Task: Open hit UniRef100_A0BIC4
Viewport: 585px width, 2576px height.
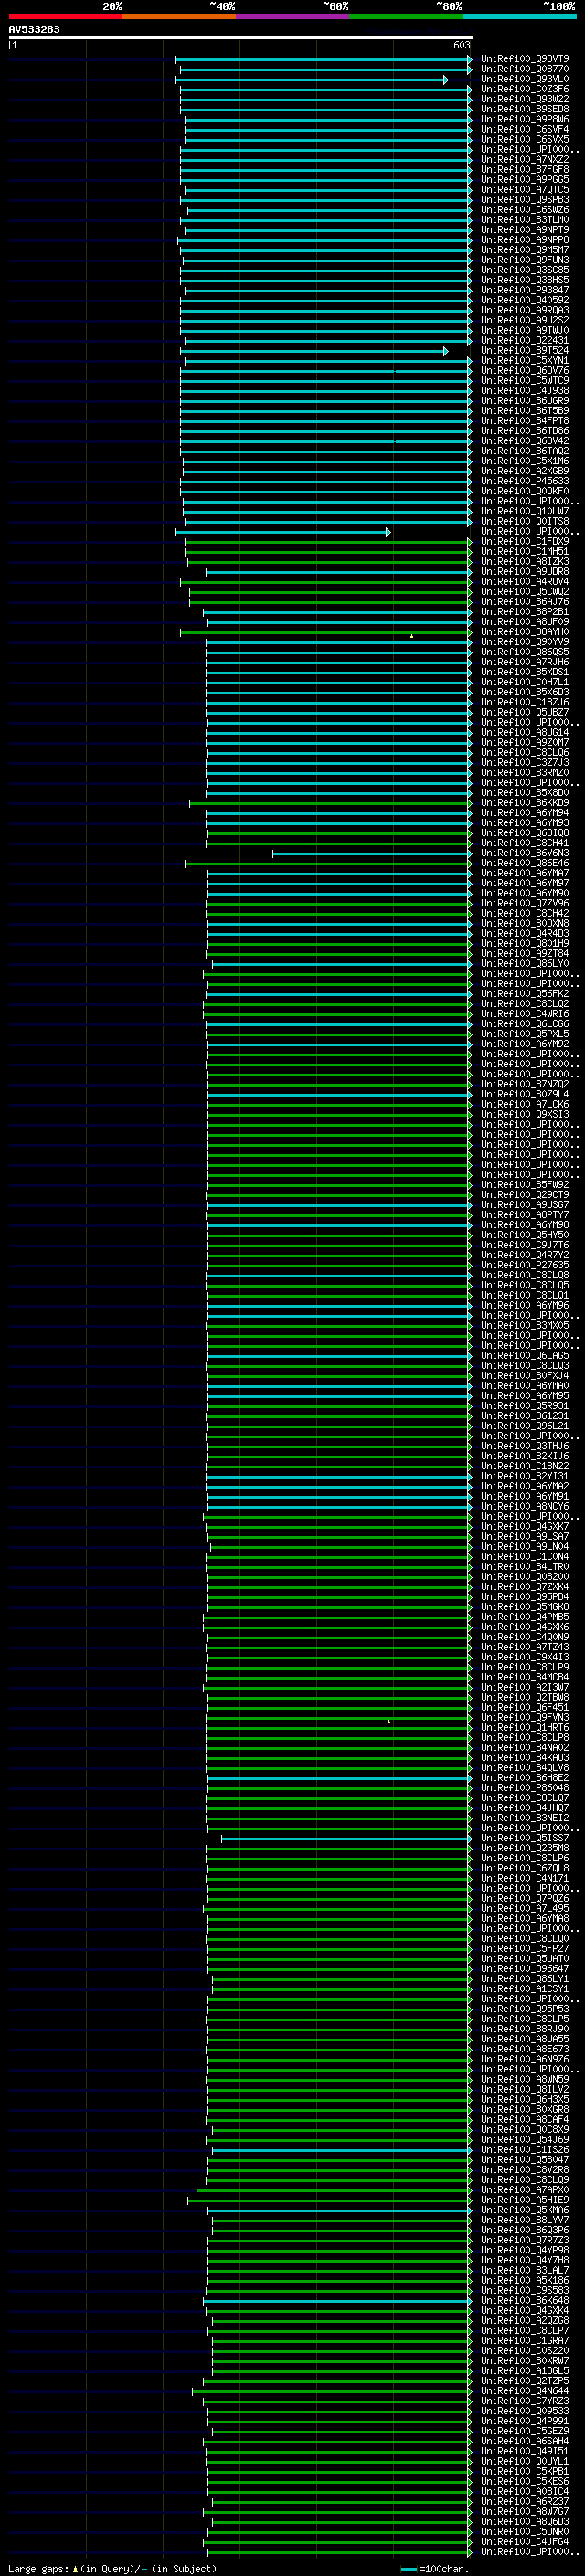Action: 525,2491
